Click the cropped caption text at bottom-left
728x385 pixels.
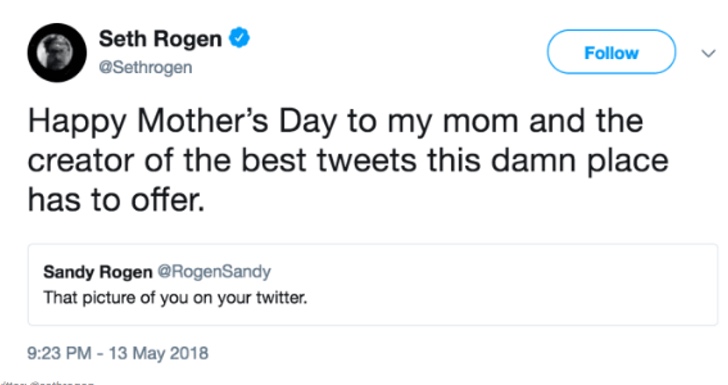(47, 383)
